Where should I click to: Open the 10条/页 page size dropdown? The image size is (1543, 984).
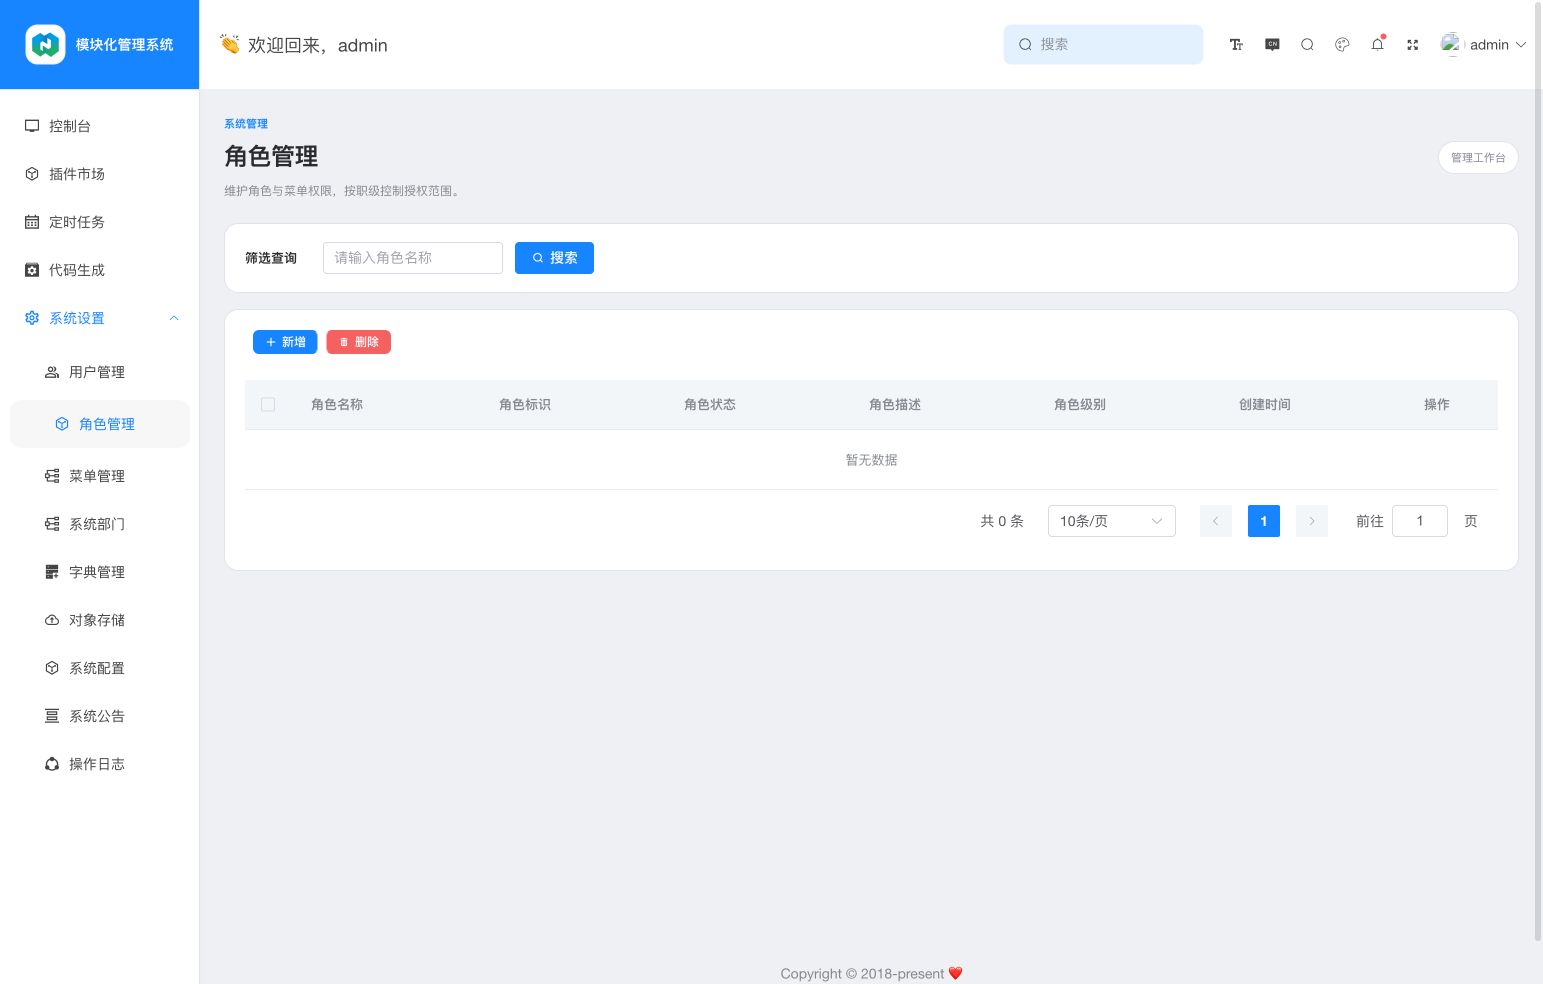(1112, 521)
